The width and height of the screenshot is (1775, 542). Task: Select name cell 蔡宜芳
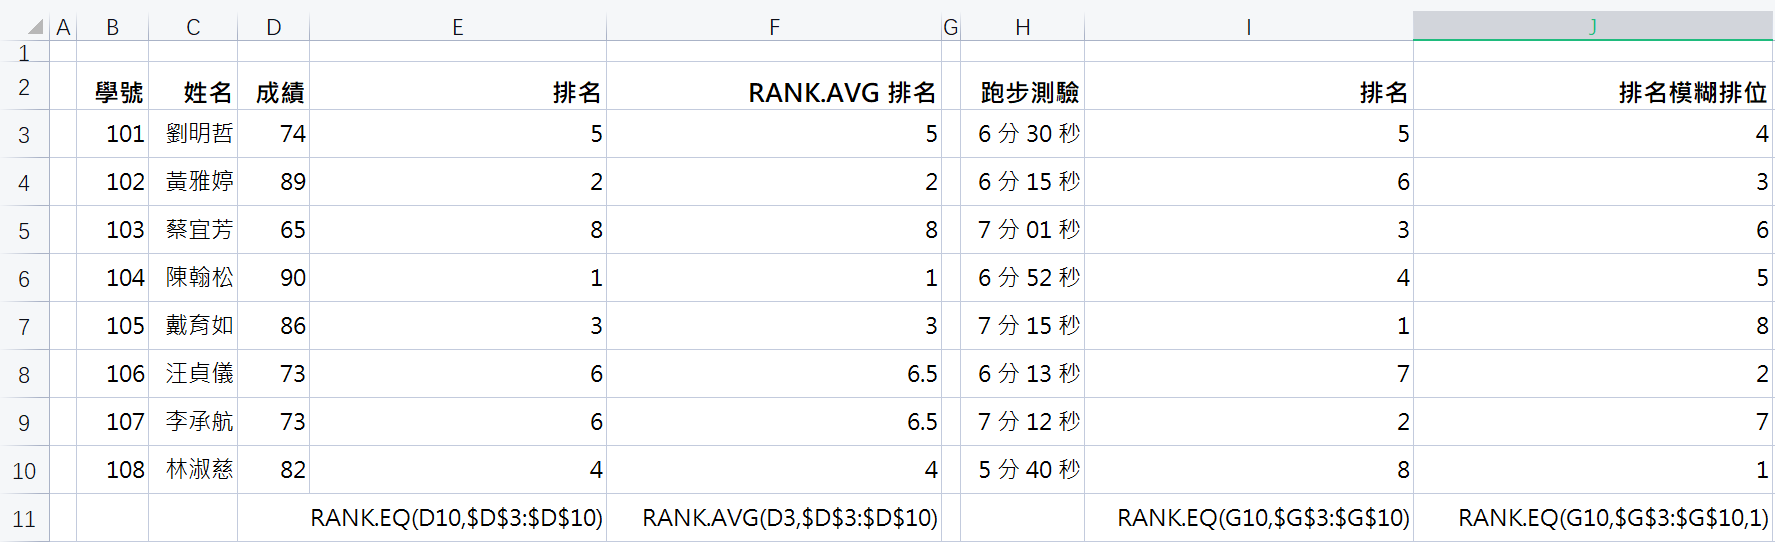193,230
